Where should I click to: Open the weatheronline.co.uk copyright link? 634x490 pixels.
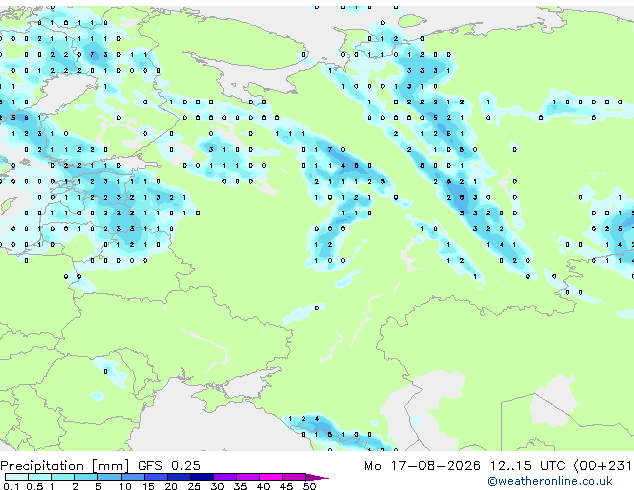[x=550, y=481]
